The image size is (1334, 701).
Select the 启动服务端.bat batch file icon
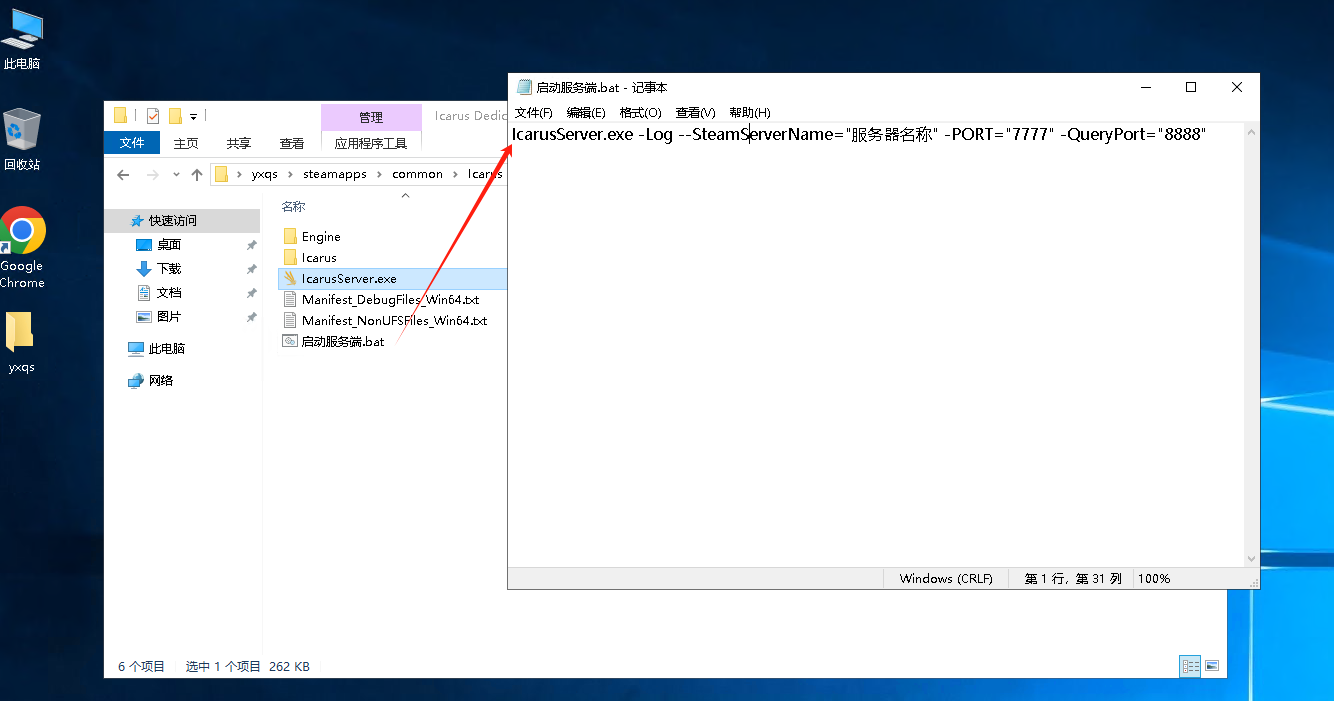290,341
